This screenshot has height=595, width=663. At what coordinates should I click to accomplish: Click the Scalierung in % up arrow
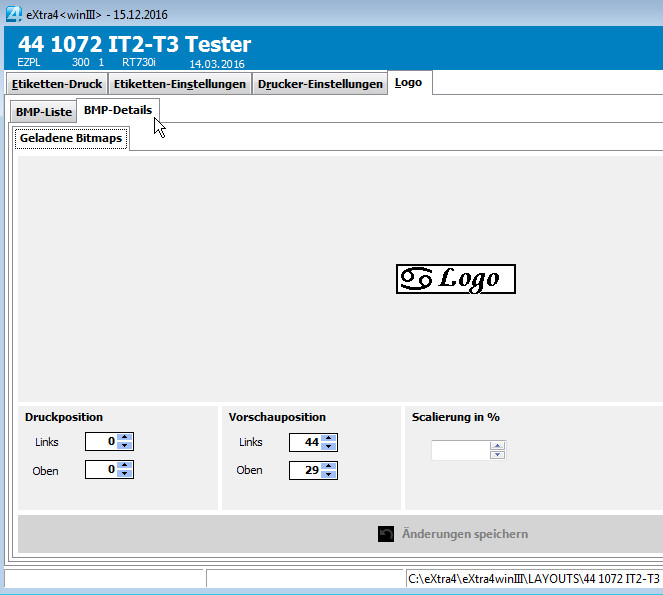497,445
